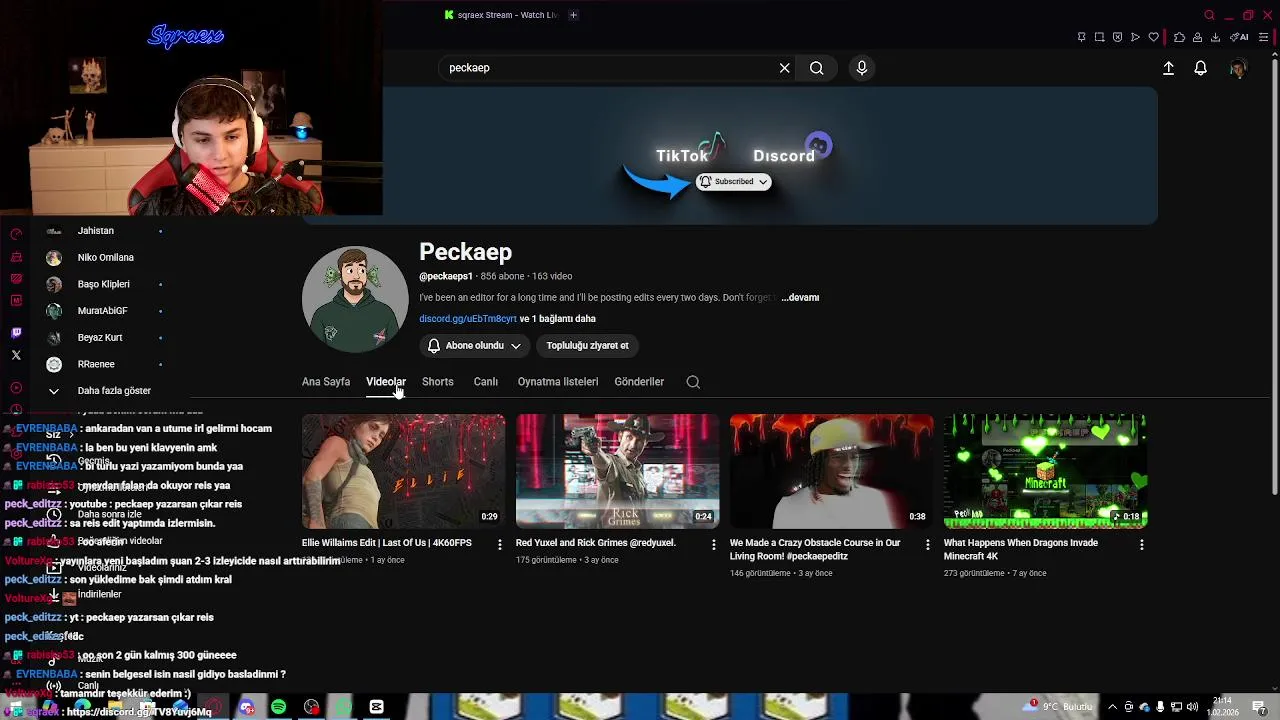Click the search magnifier button

click(x=817, y=68)
